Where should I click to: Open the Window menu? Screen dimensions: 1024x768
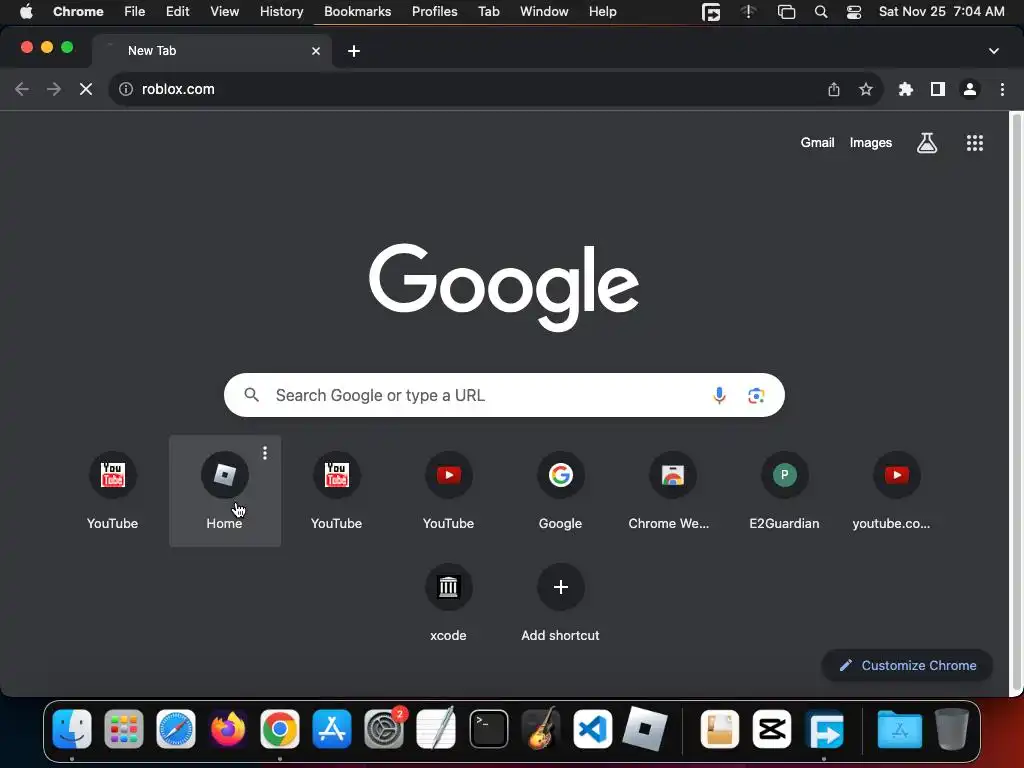(544, 11)
